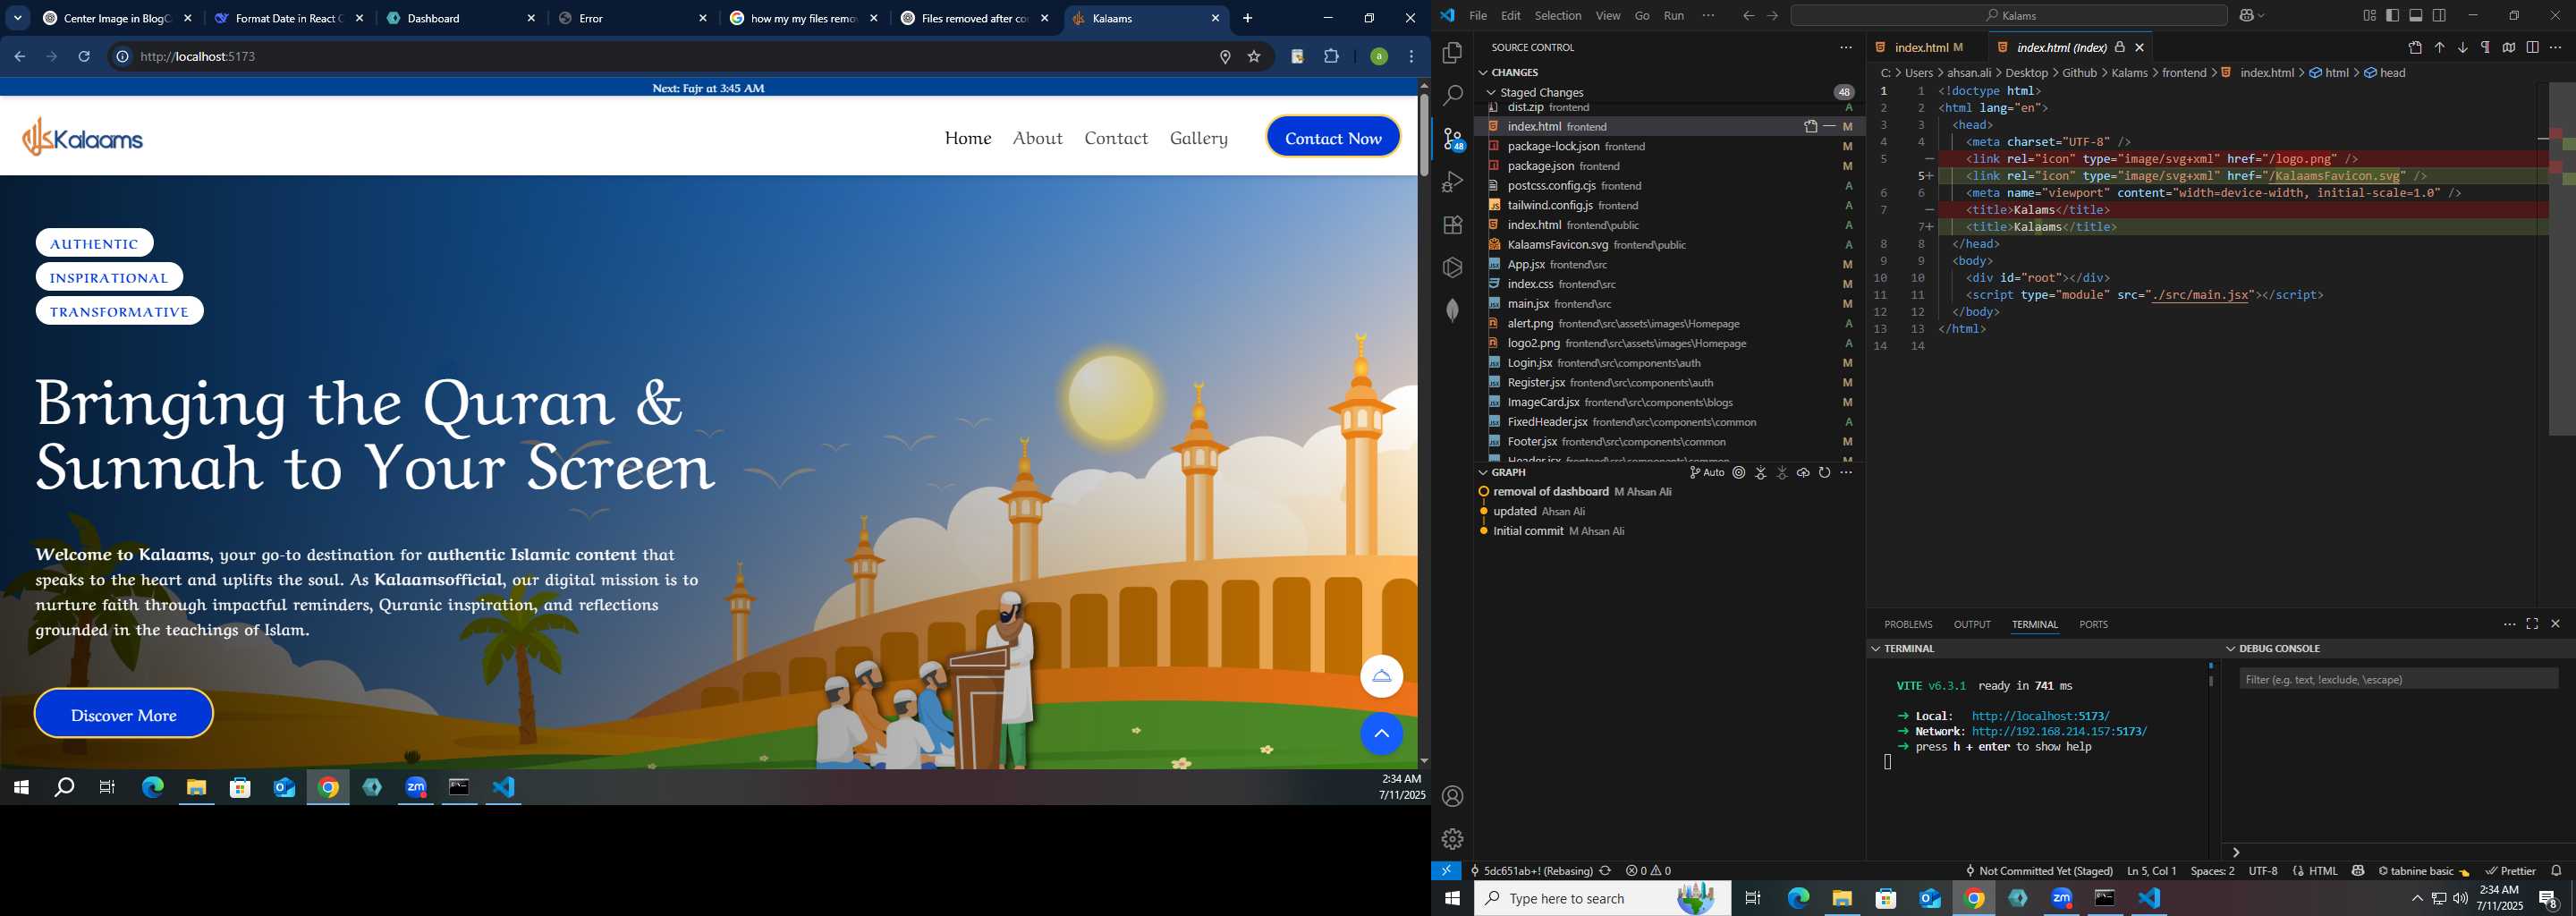Viewport: 2576px width, 916px height.
Task: Click the Split Editor icon in editor toolbar
Action: tap(2532, 47)
